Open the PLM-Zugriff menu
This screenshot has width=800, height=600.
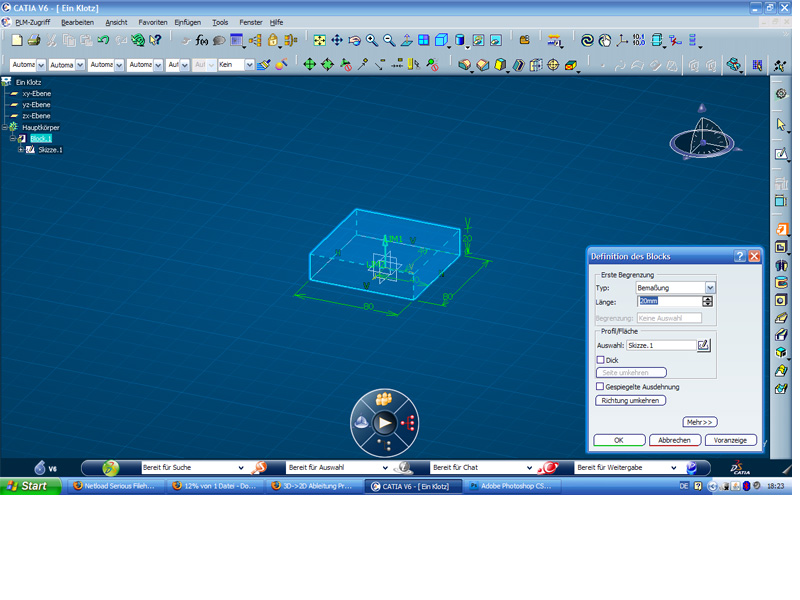pos(33,22)
